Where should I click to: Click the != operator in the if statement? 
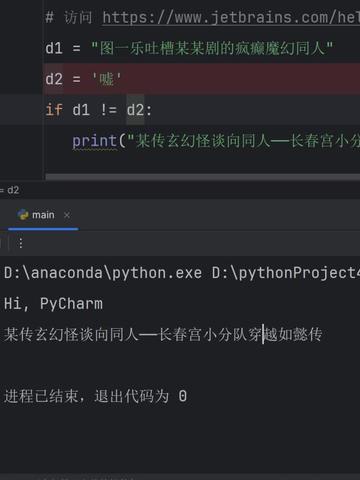pos(108,110)
